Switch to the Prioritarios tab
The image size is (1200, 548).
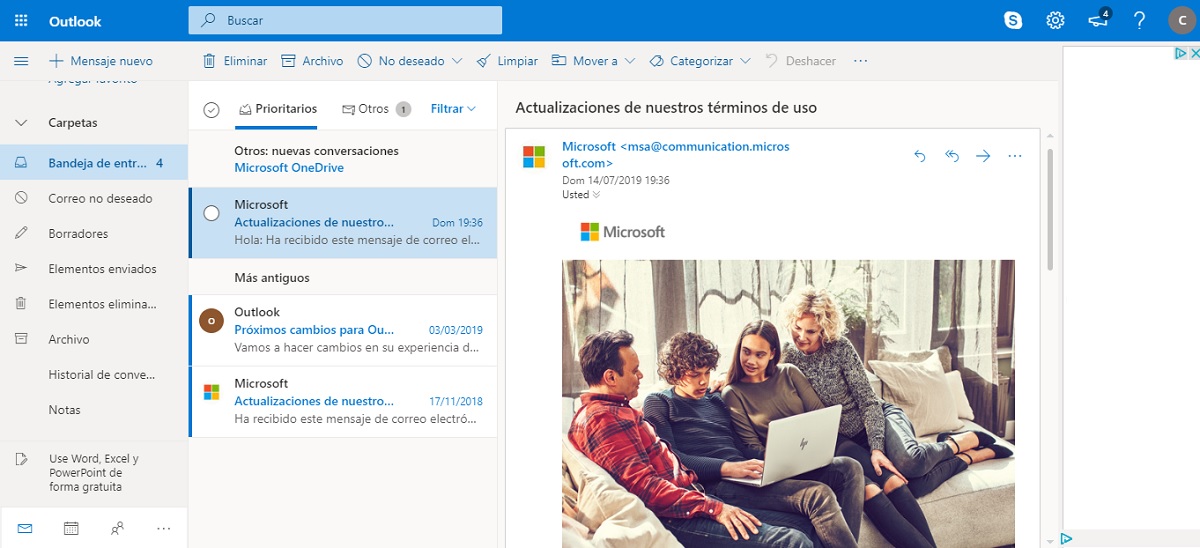277,109
